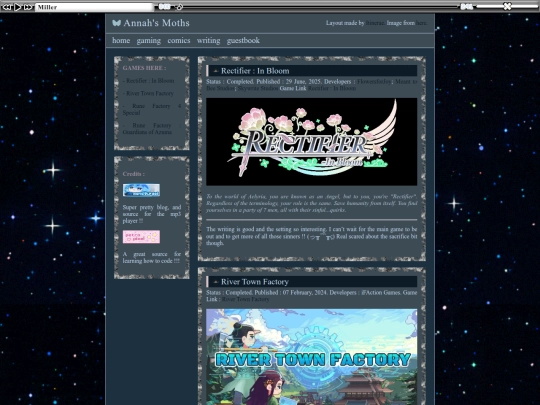
Task: Click the elapsed time display in player
Action: 164,6
